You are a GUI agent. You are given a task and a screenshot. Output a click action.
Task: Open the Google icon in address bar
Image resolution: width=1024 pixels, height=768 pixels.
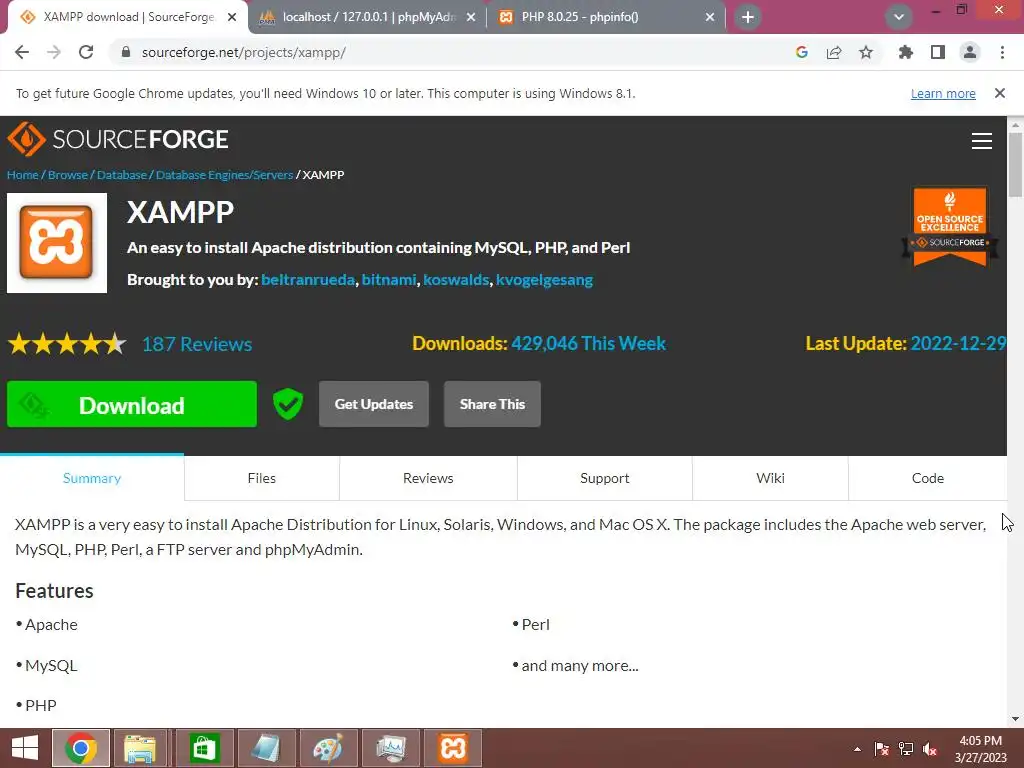pos(802,52)
